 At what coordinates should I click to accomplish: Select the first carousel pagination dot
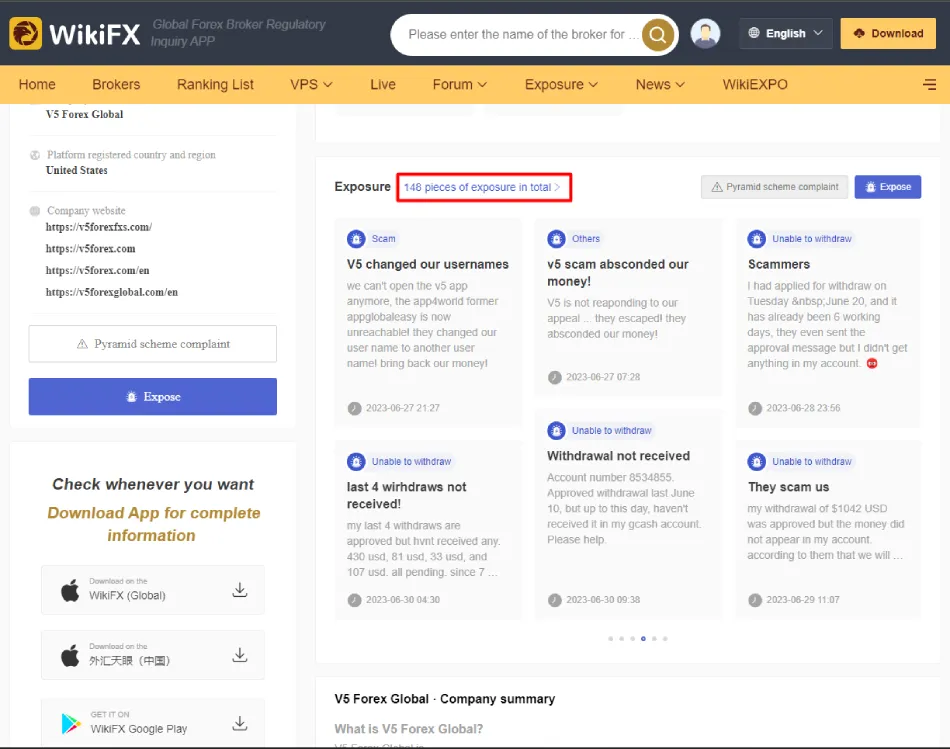[x=610, y=639]
